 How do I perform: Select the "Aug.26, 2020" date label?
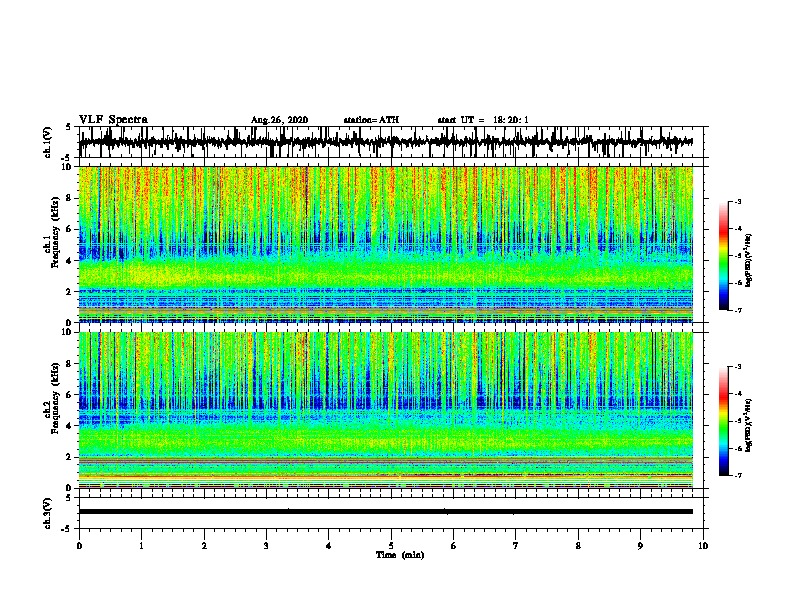279,120
